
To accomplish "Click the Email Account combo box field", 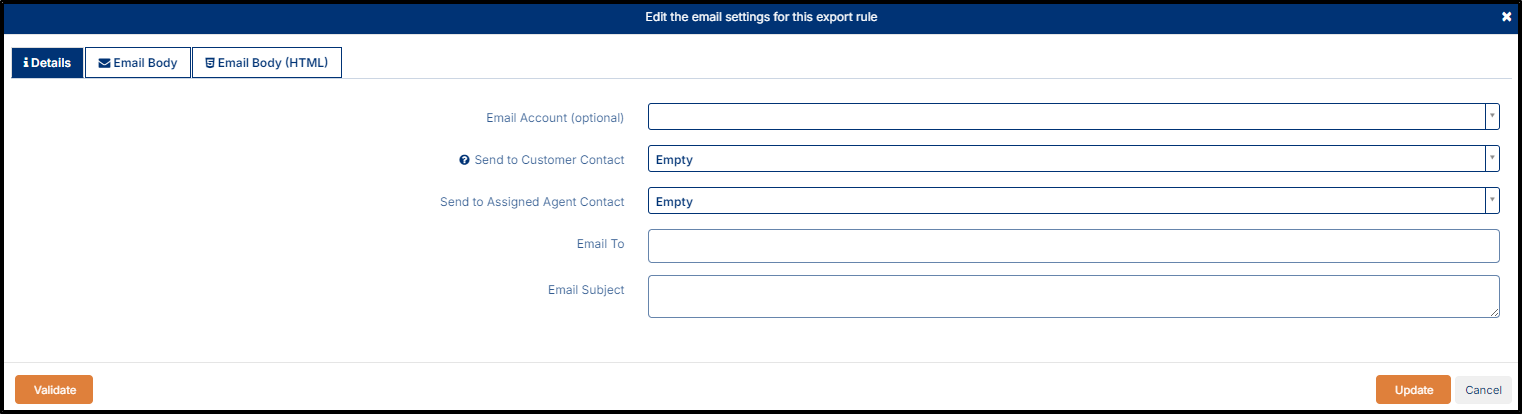I will pyautogui.click(x=1066, y=117).
